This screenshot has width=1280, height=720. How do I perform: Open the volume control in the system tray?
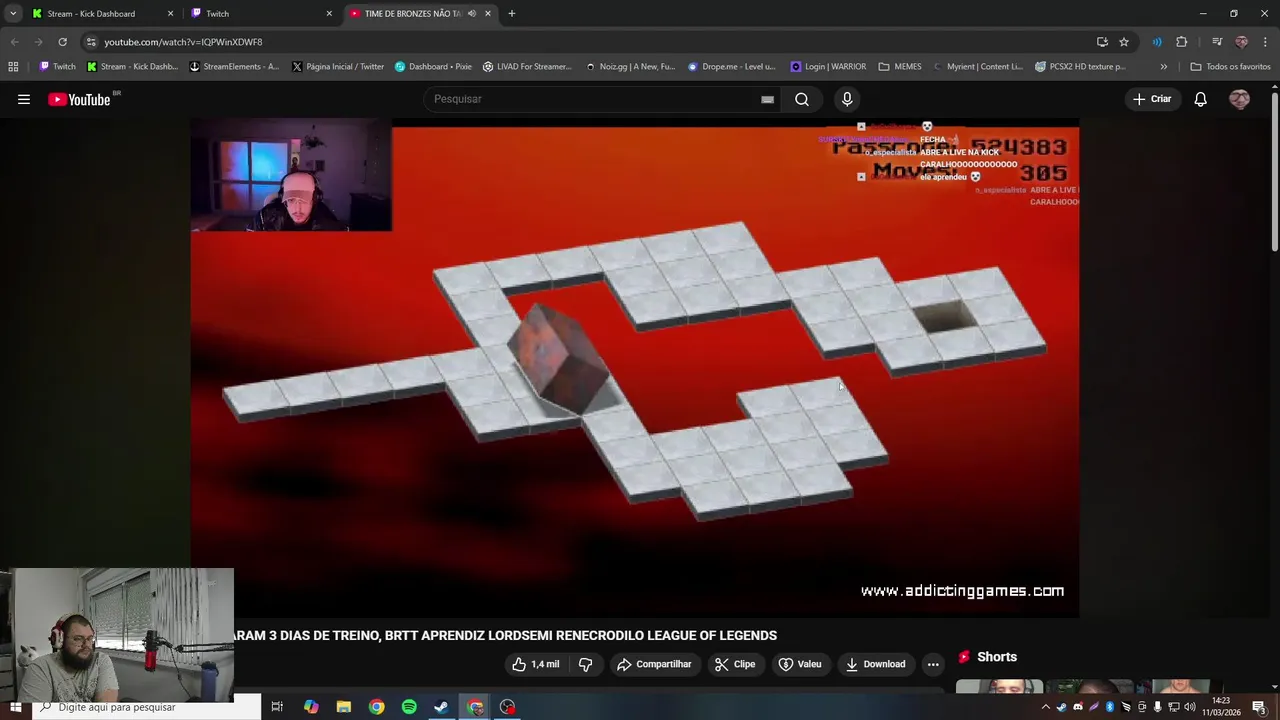point(1190,707)
